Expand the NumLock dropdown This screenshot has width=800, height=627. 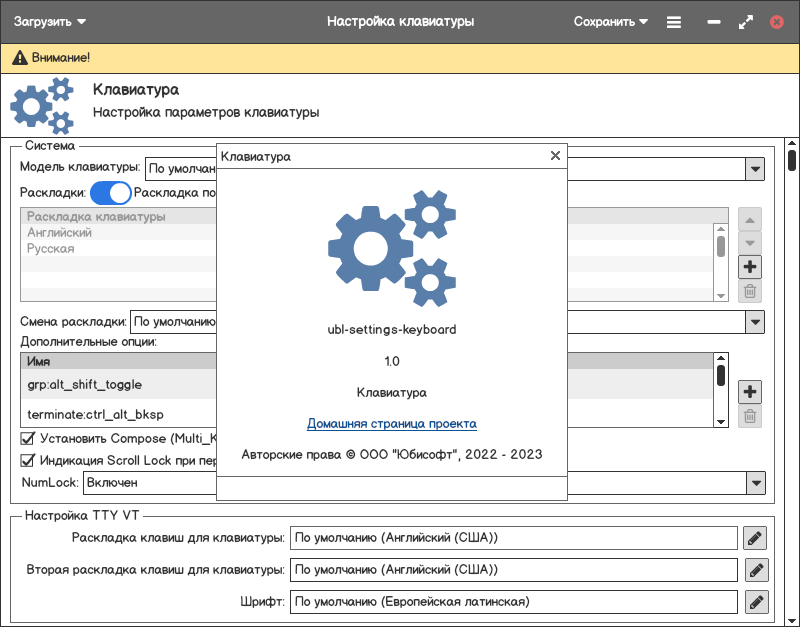coord(754,483)
